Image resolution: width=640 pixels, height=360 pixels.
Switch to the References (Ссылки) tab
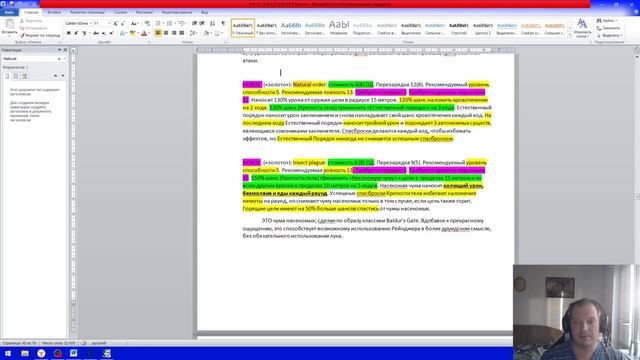[120, 13]
